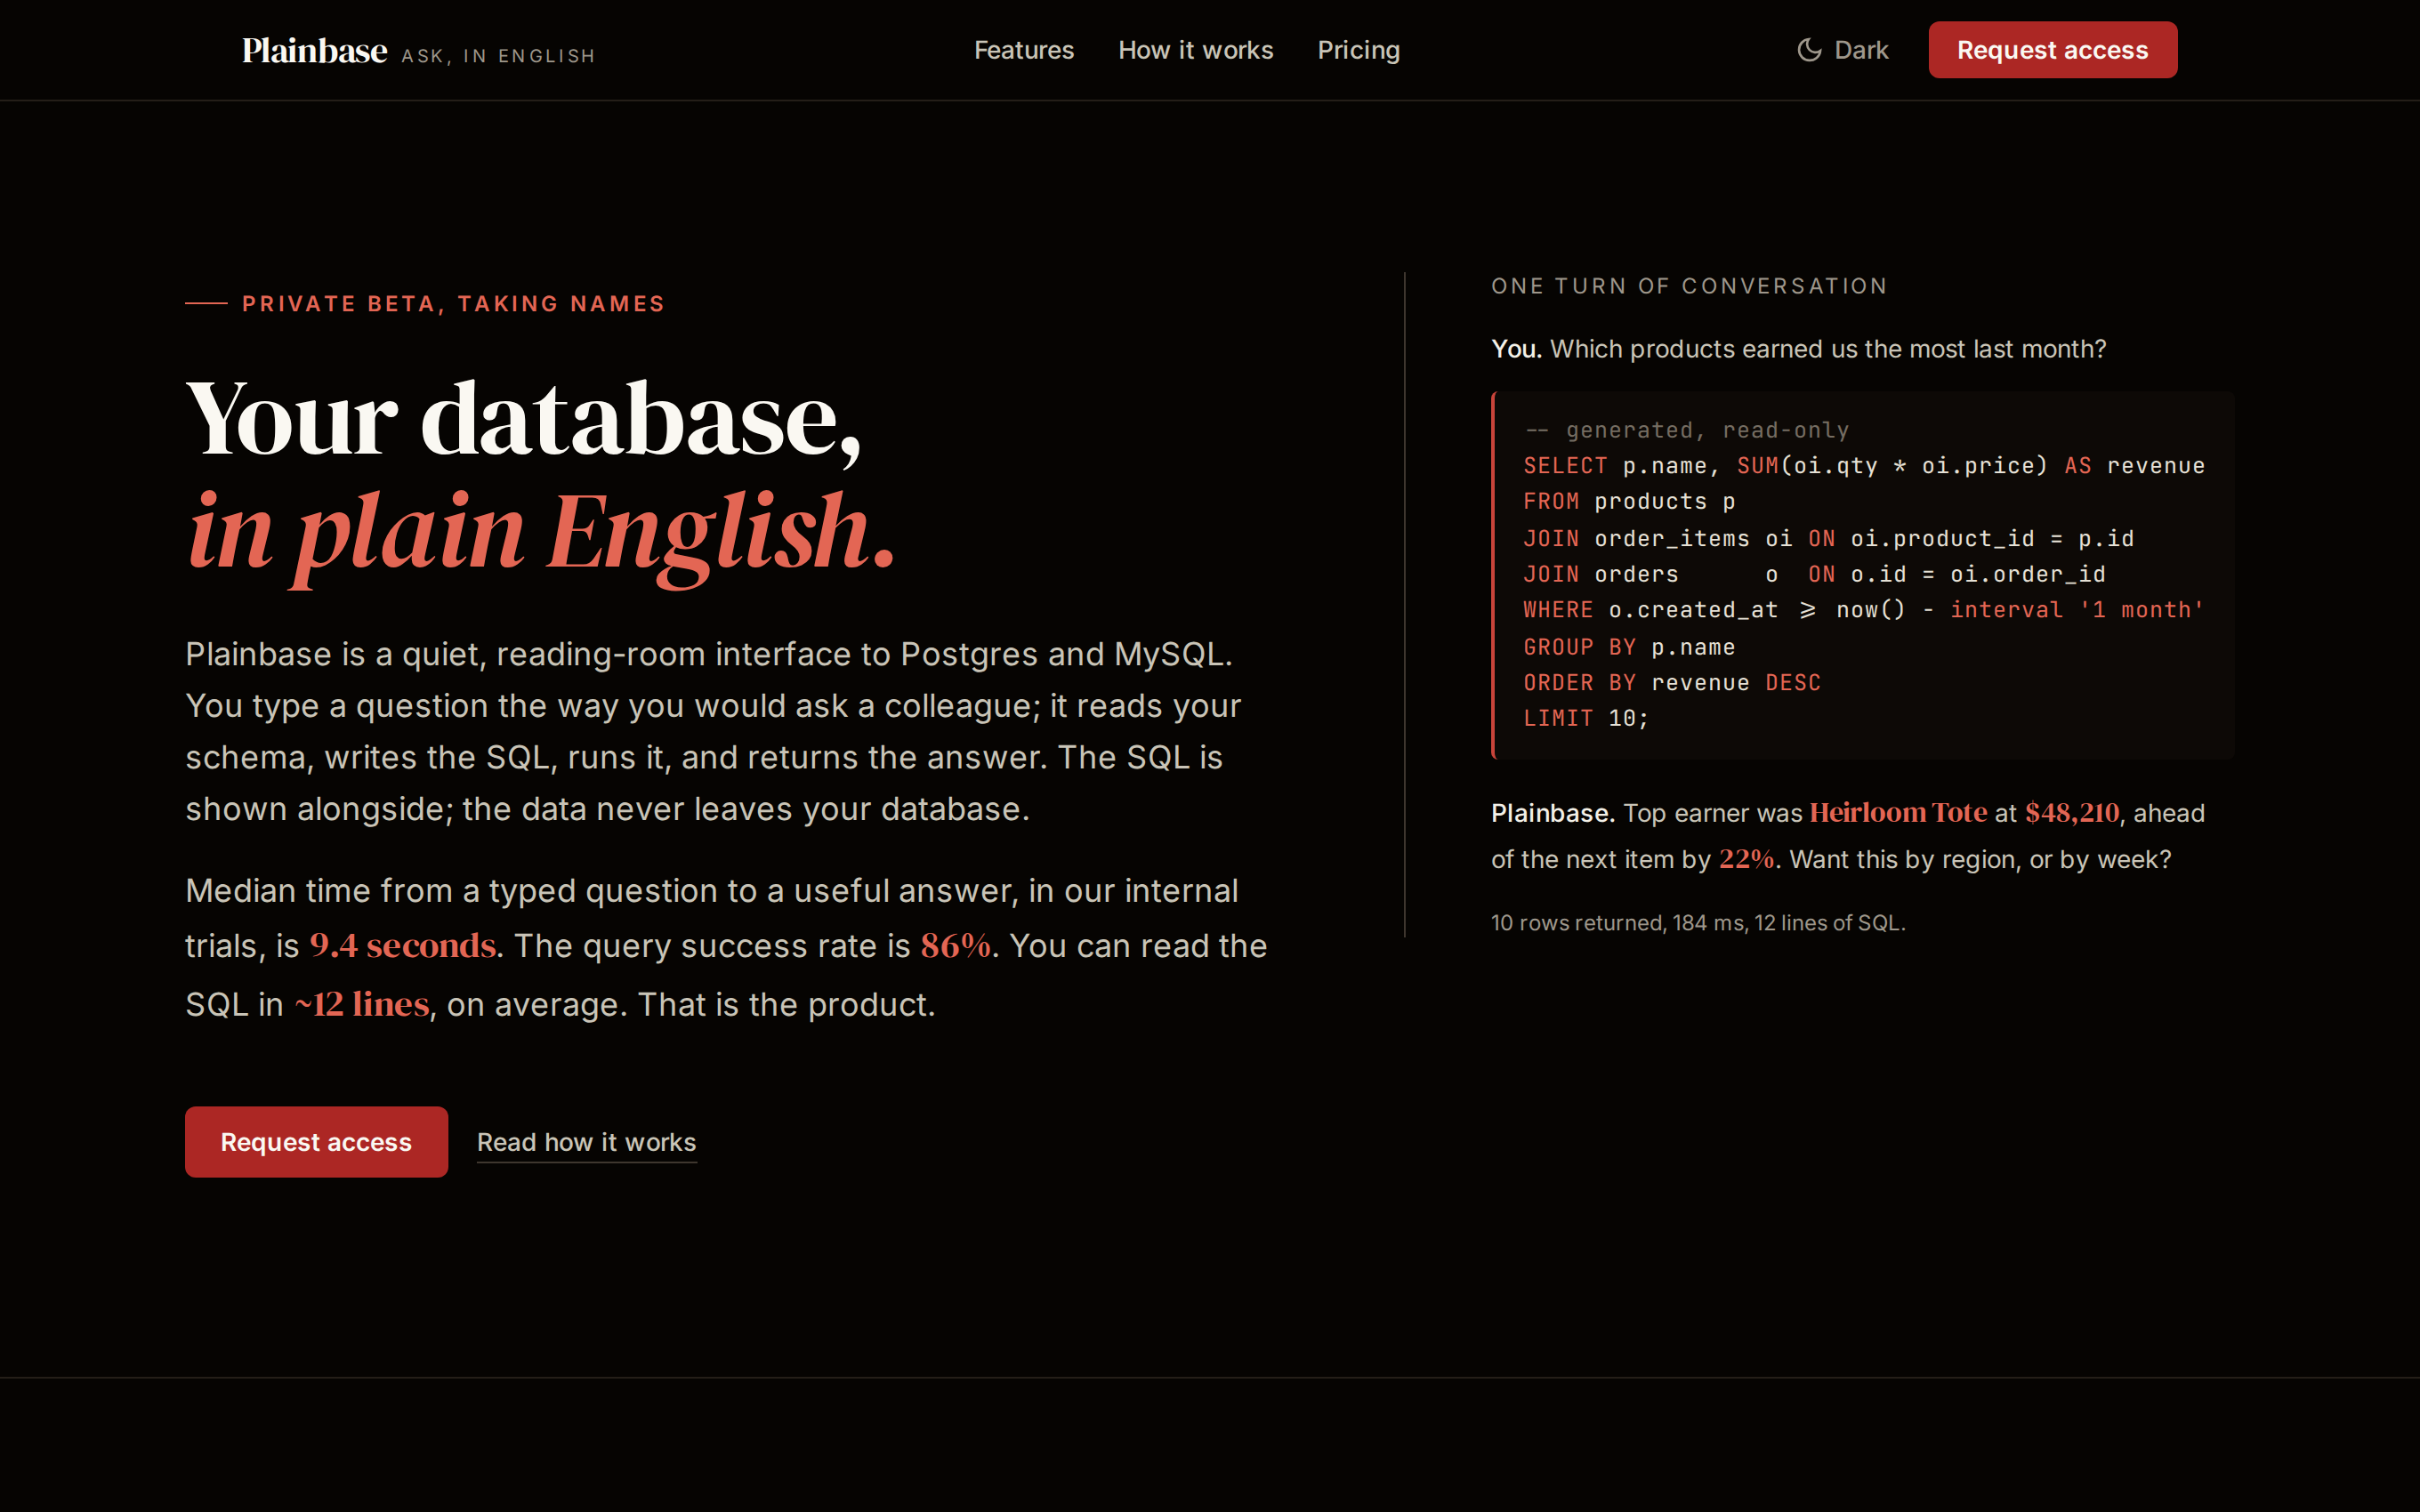This screenshot has width=2420, height=1512.
Task: Click the hero Request access button
Action: tap(316, 1141)
